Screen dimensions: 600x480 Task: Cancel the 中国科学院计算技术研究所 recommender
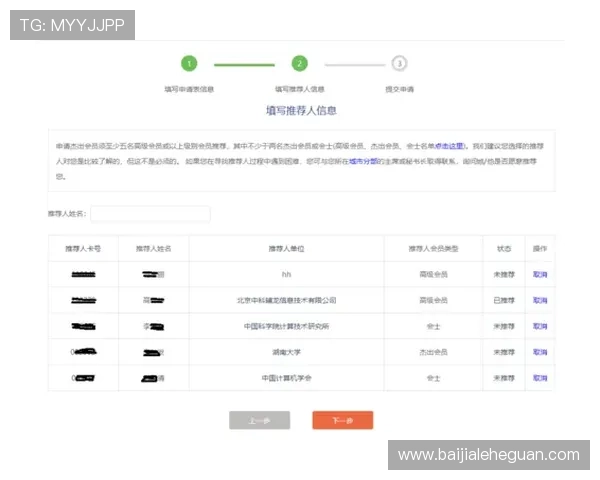point(540,326)
